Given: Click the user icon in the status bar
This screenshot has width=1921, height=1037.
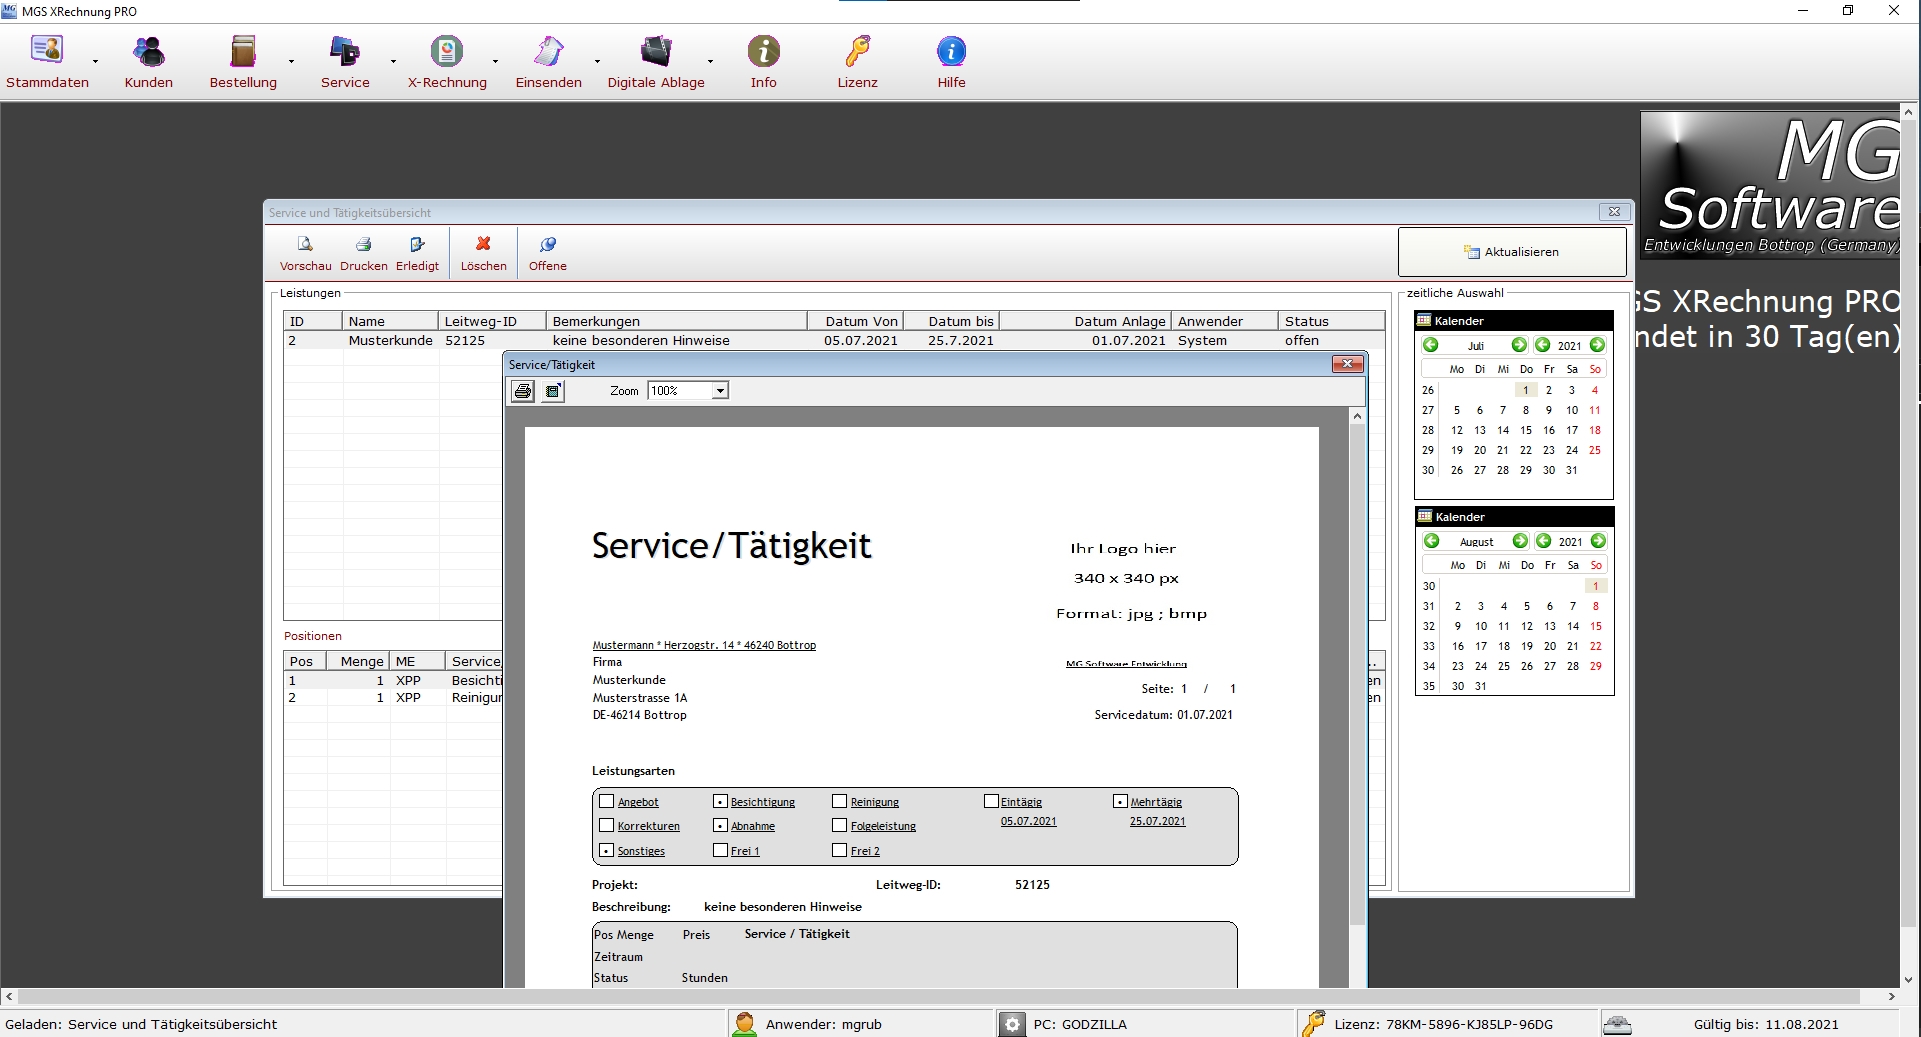Looking at the screenshot, I should coord(744,1024).
